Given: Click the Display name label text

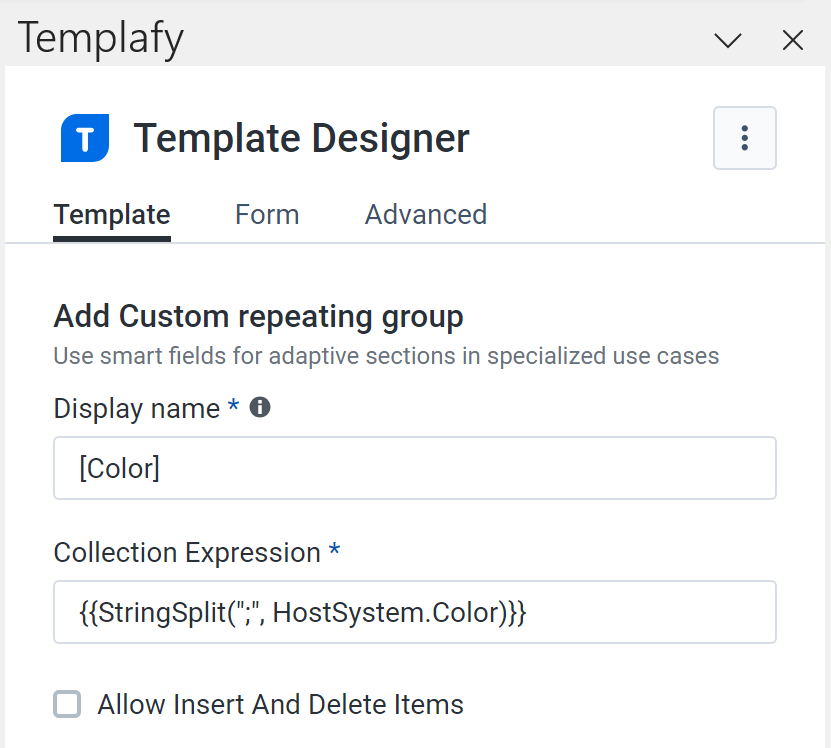Looking at the screenshot, I should (x=136, y=409).
